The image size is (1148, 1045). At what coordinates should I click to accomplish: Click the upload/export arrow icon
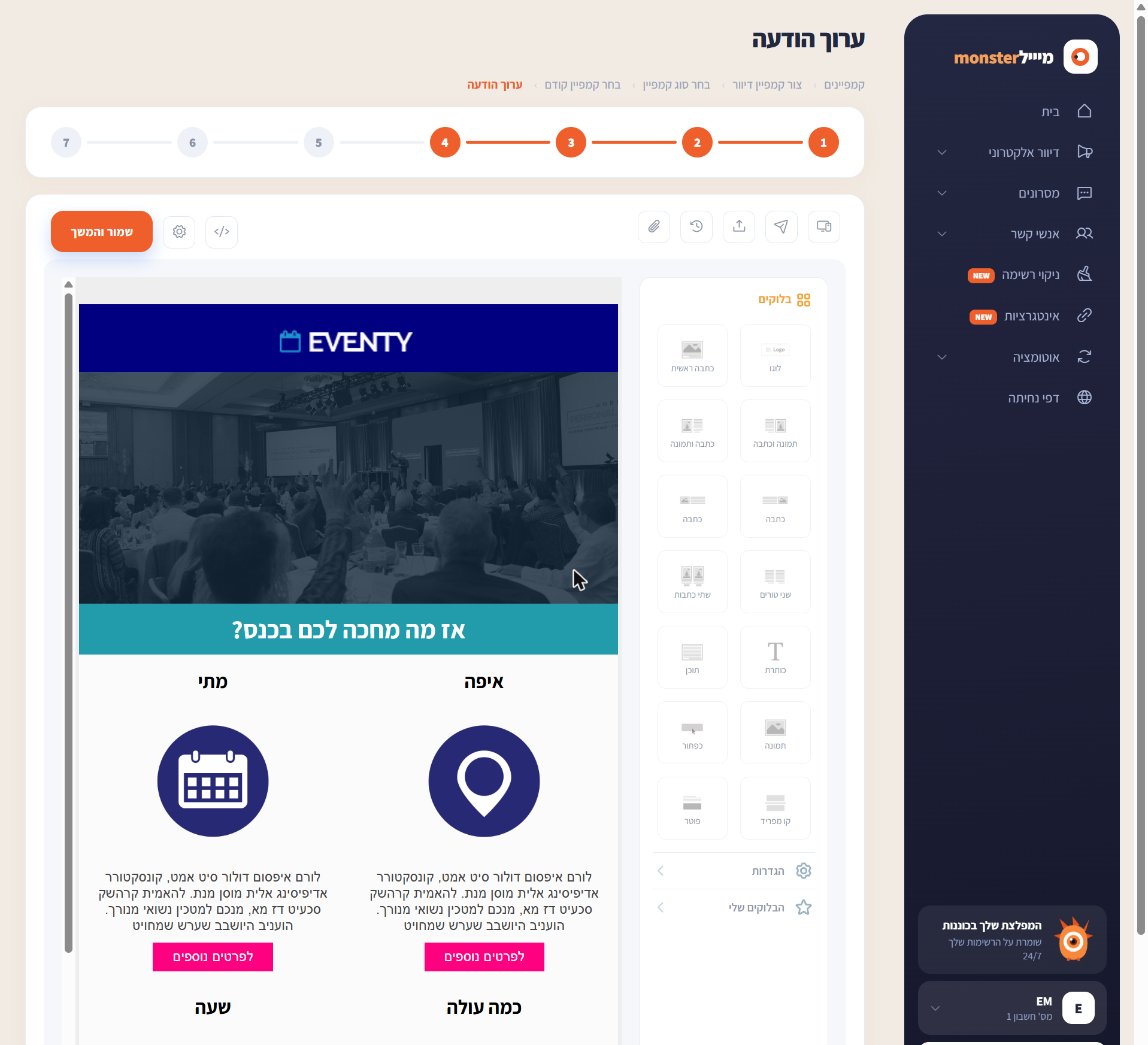point(739,227)
